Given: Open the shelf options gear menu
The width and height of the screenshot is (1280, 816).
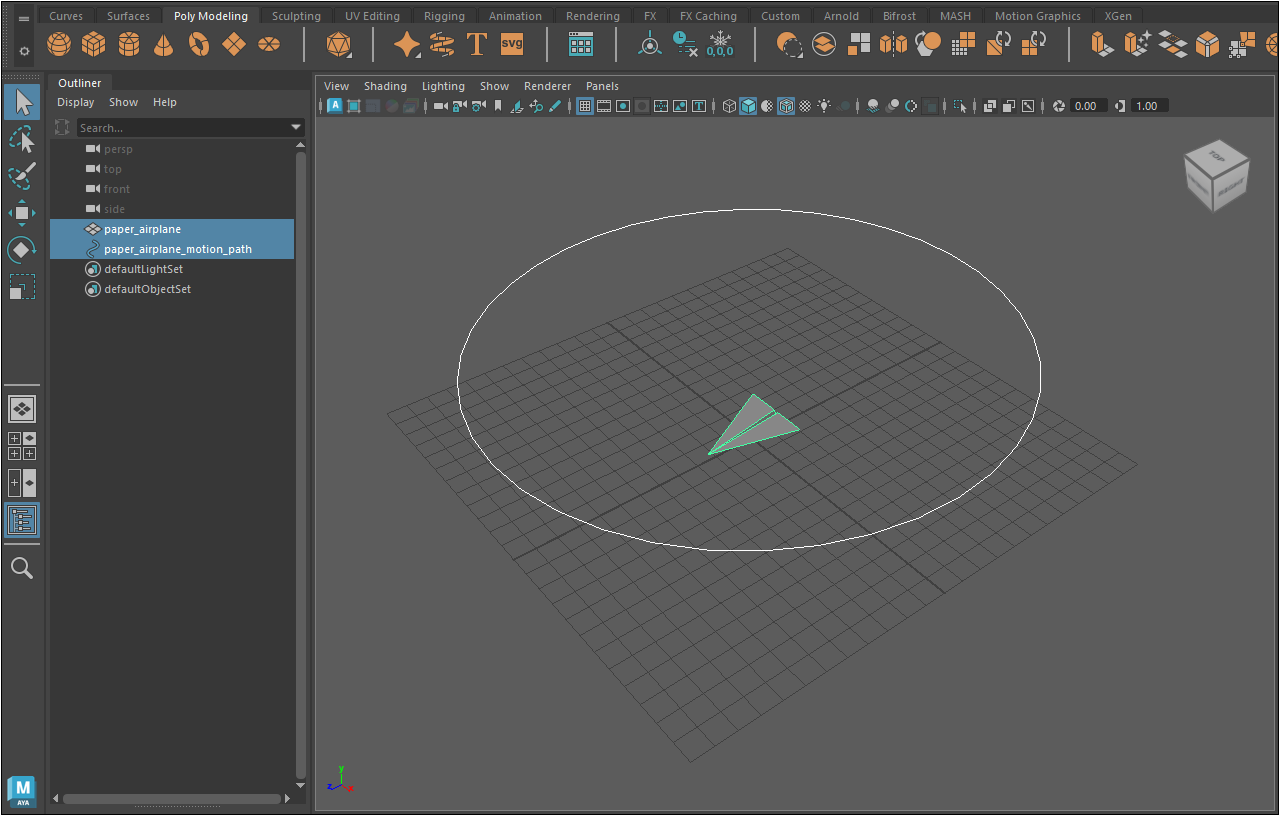Looking at the screenshot, I should pos(24,50).
